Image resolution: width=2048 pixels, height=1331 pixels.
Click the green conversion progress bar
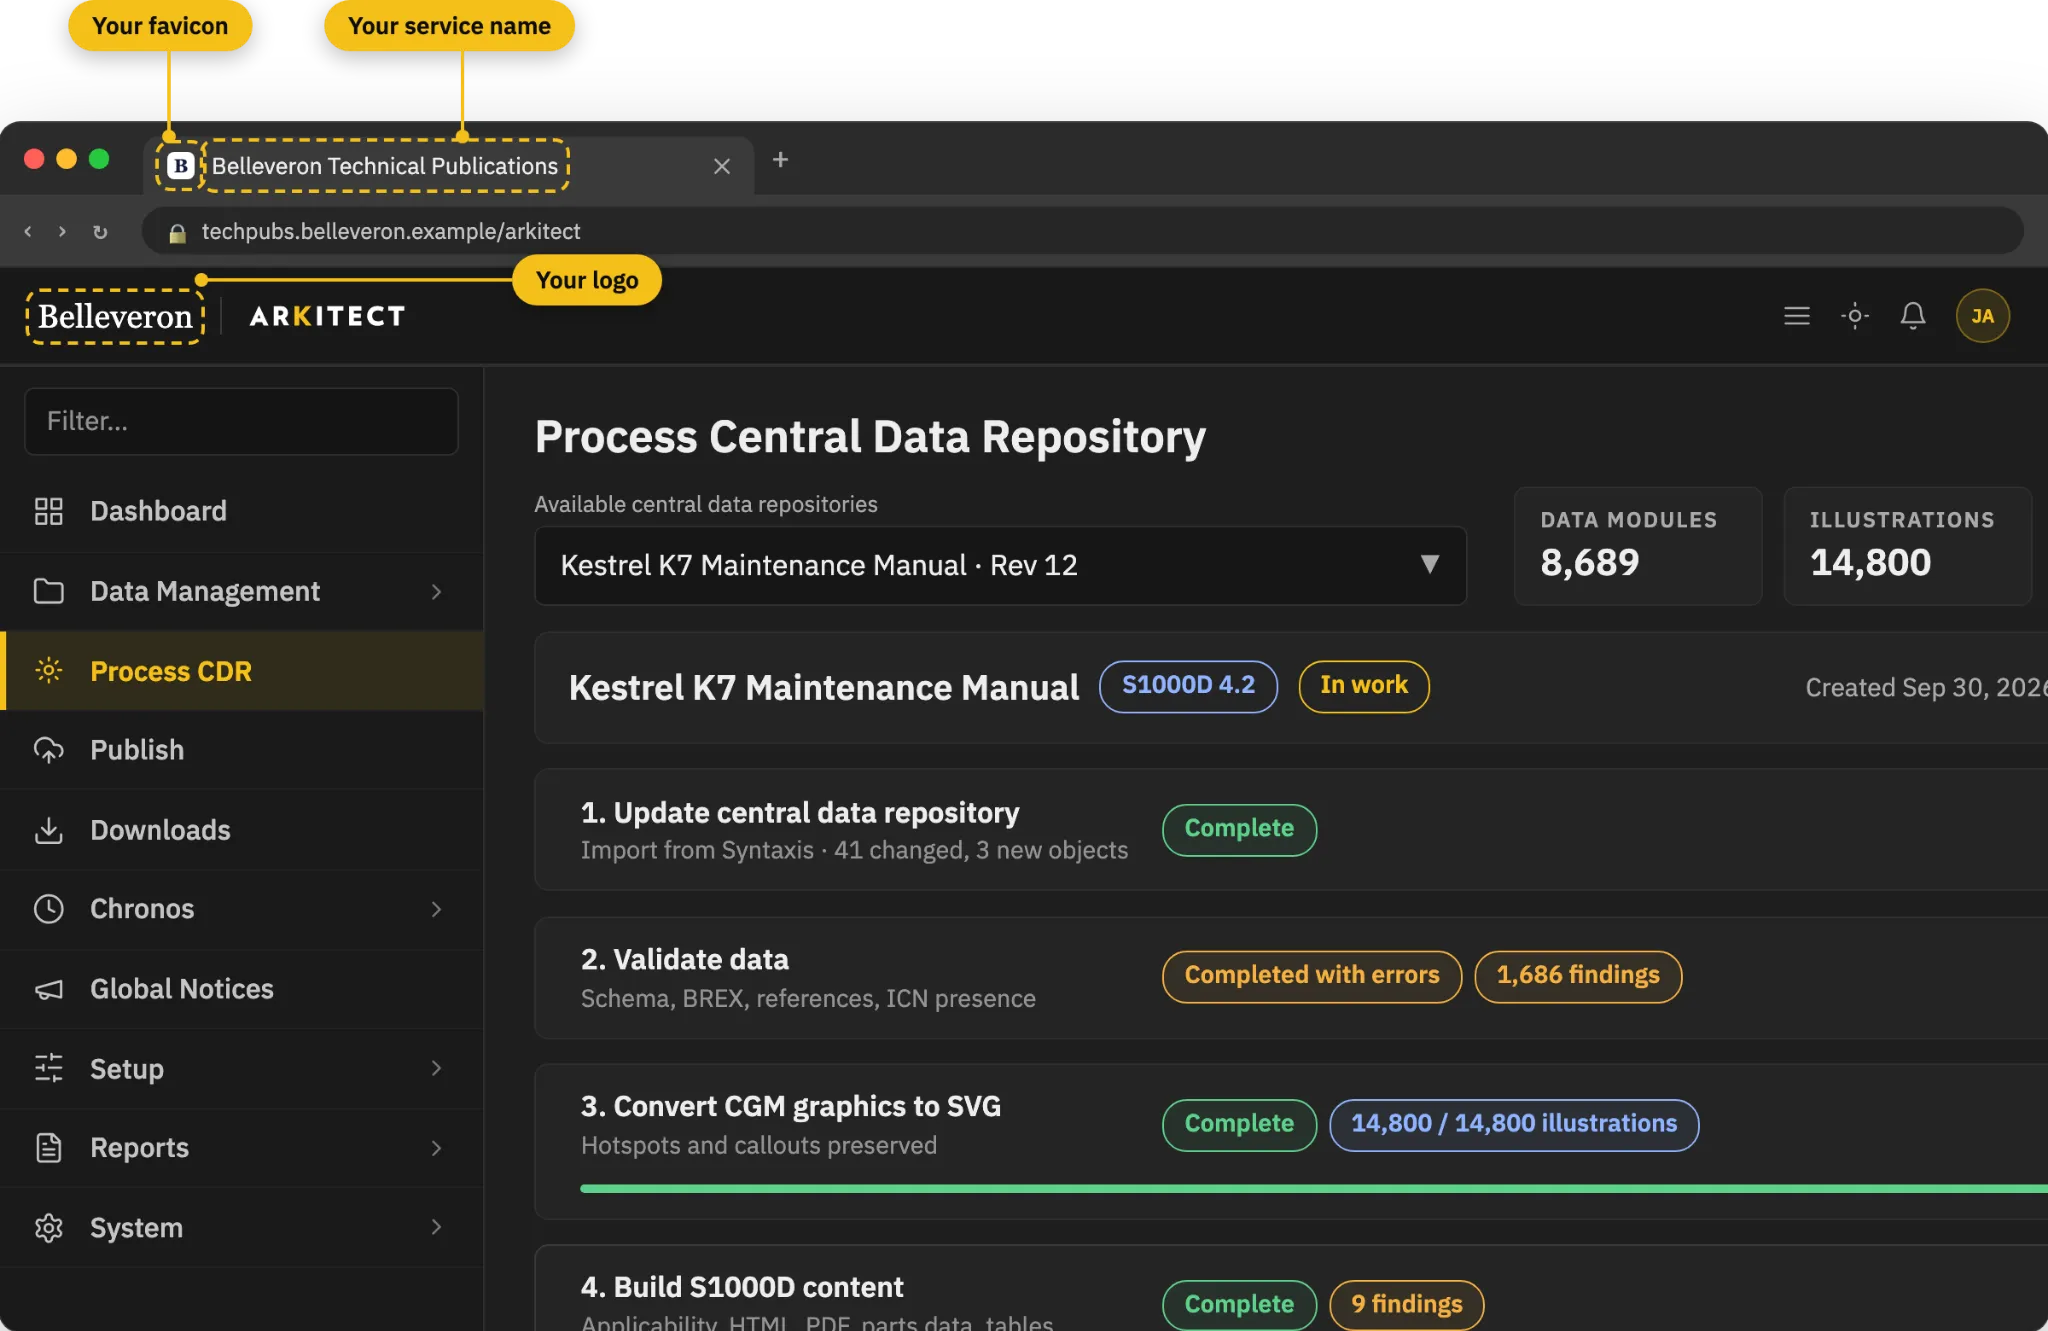point(1313,1188)
